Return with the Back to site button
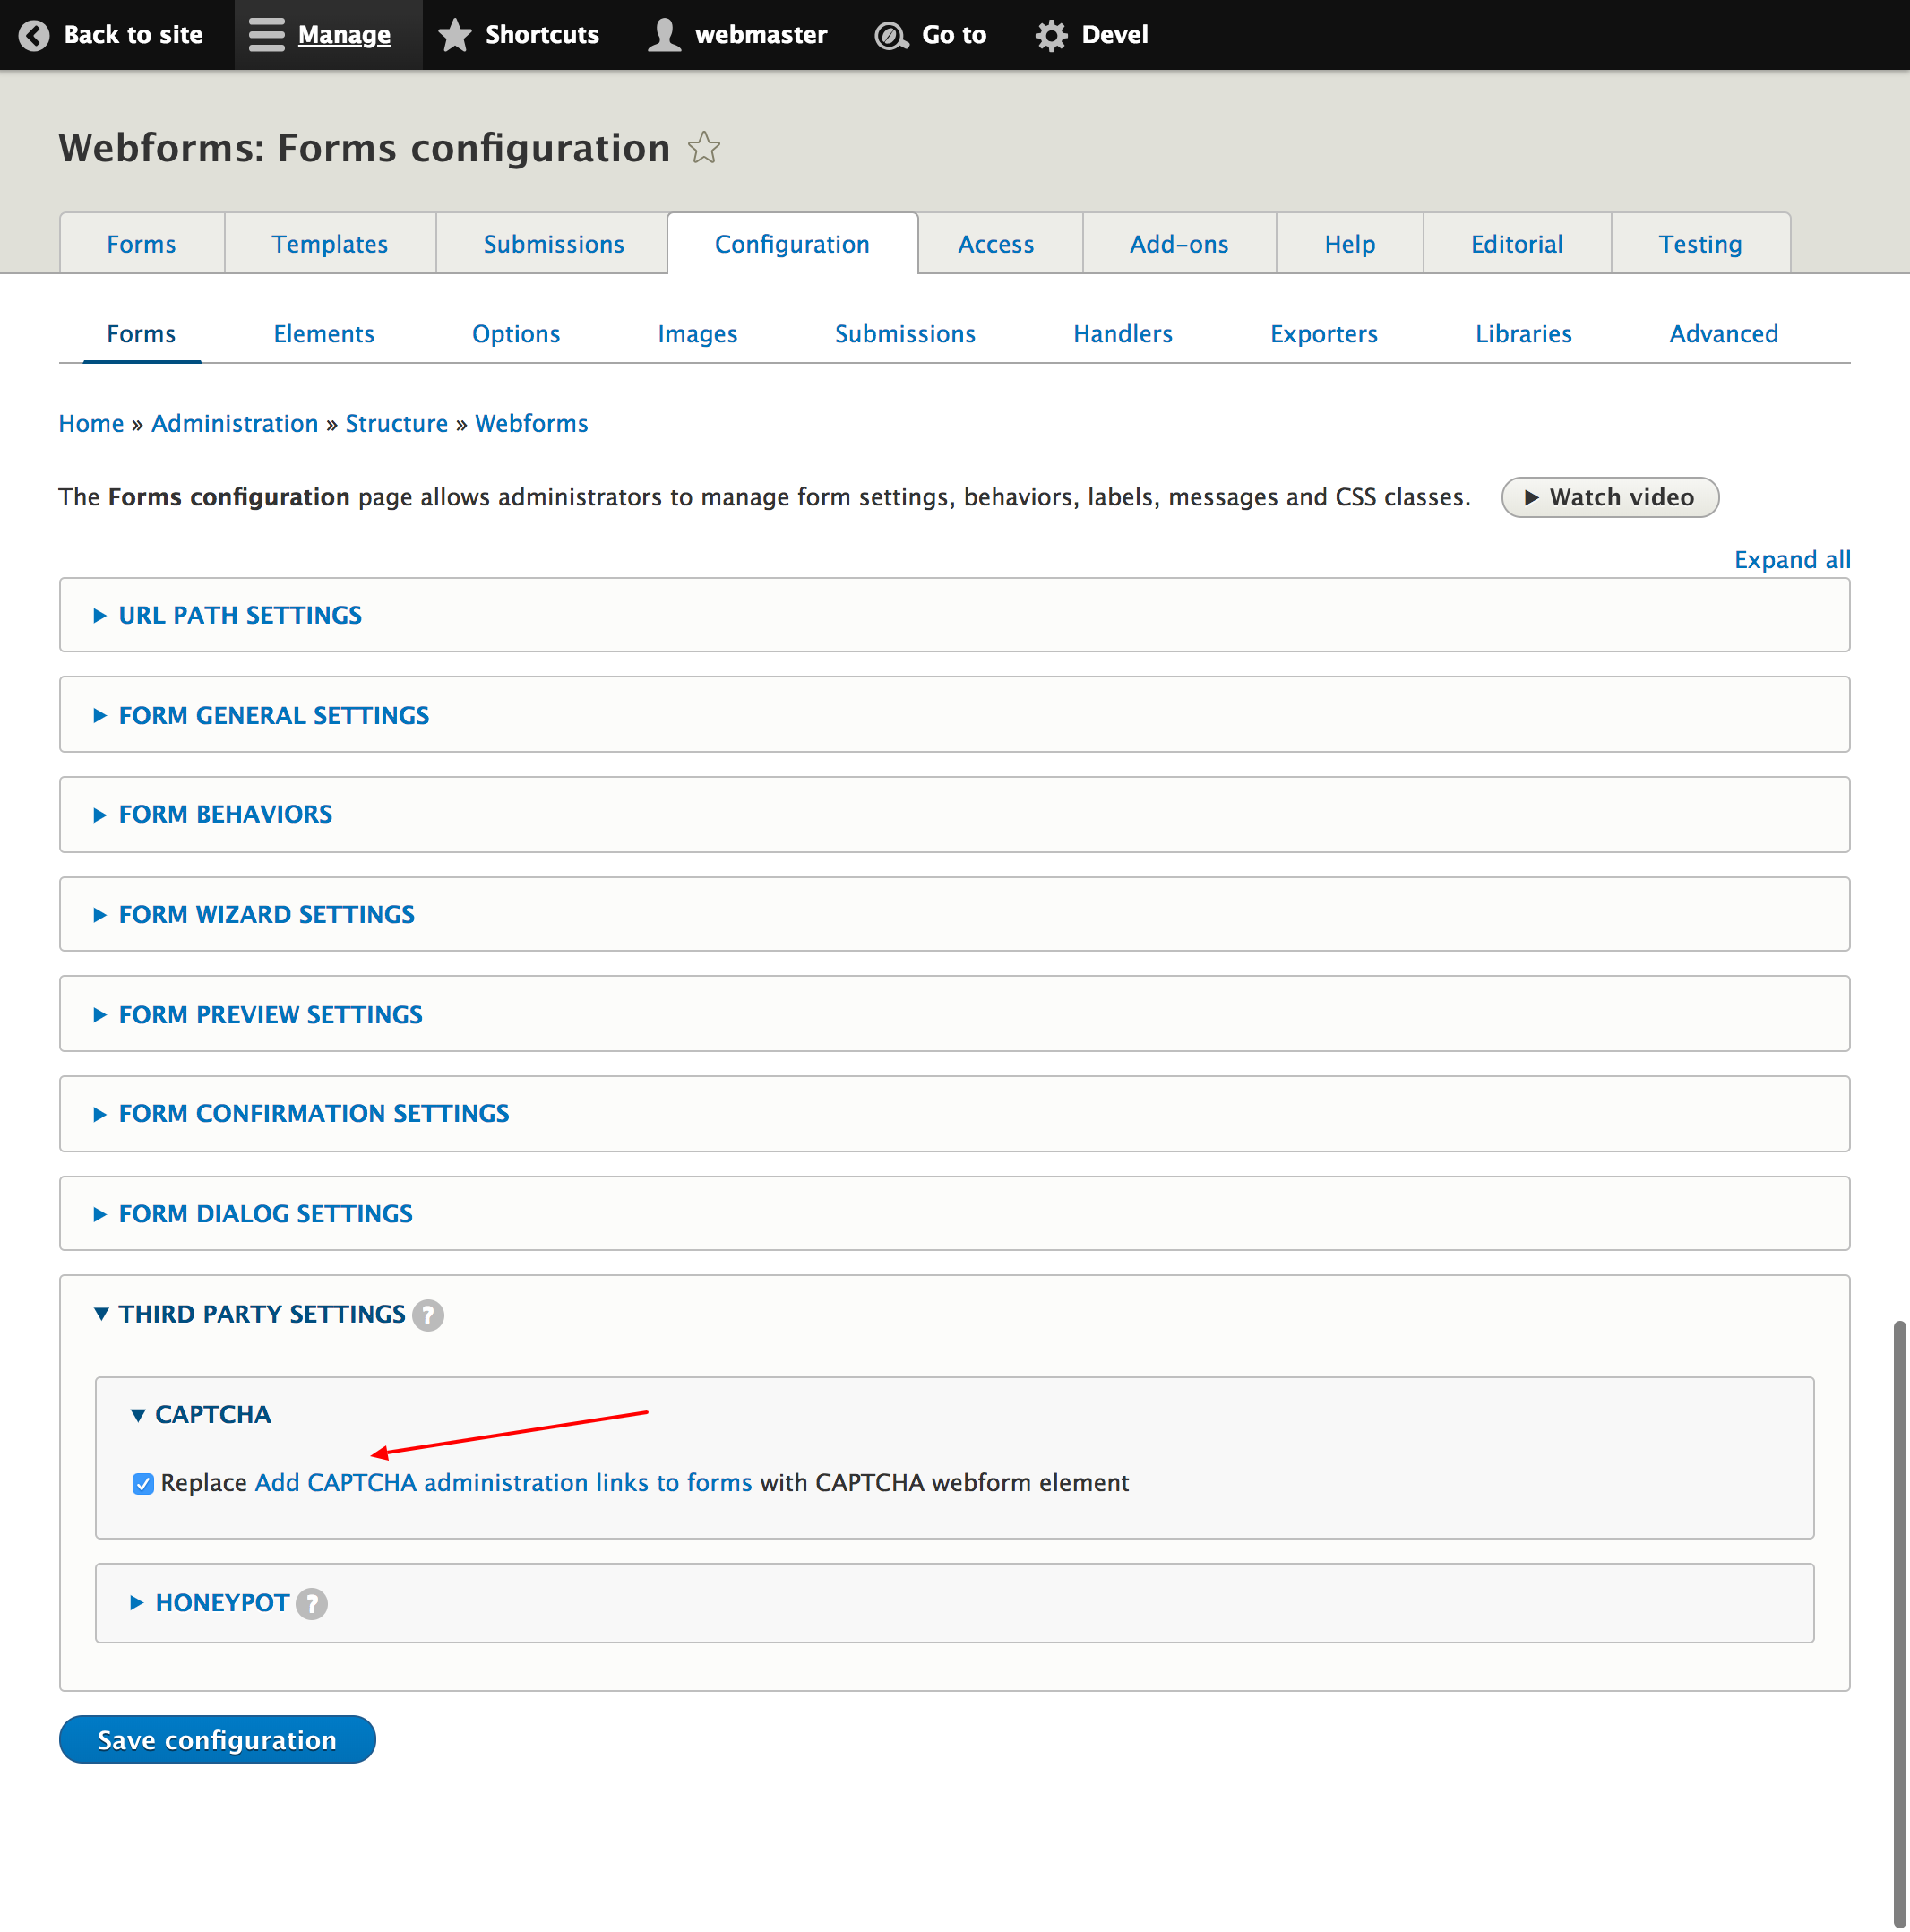1910x1932 pixels. 114,34
